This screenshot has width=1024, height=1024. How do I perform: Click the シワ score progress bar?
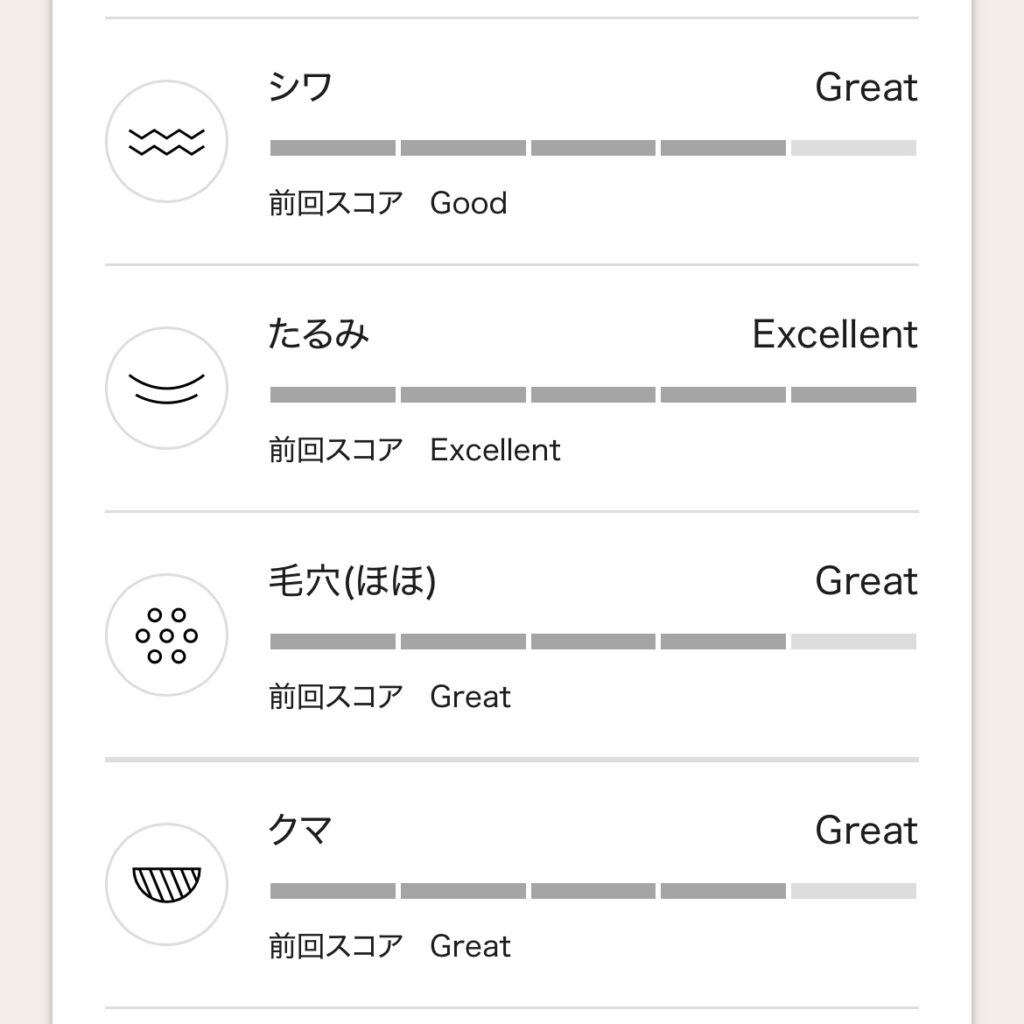pos(593,148)
